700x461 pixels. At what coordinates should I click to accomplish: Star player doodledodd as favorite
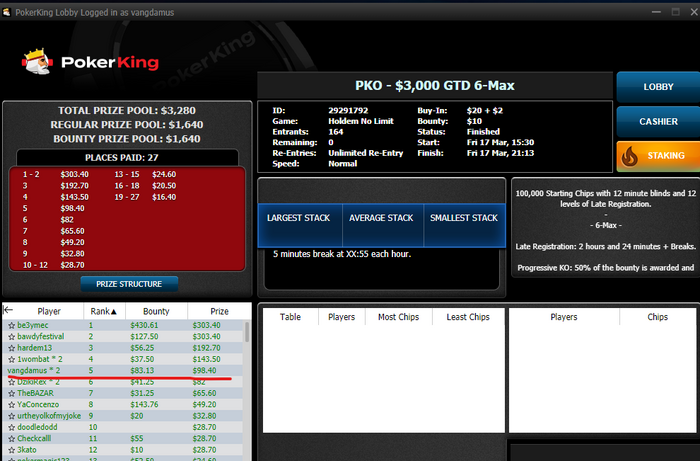pyautogui.click(x=12, y=428)
